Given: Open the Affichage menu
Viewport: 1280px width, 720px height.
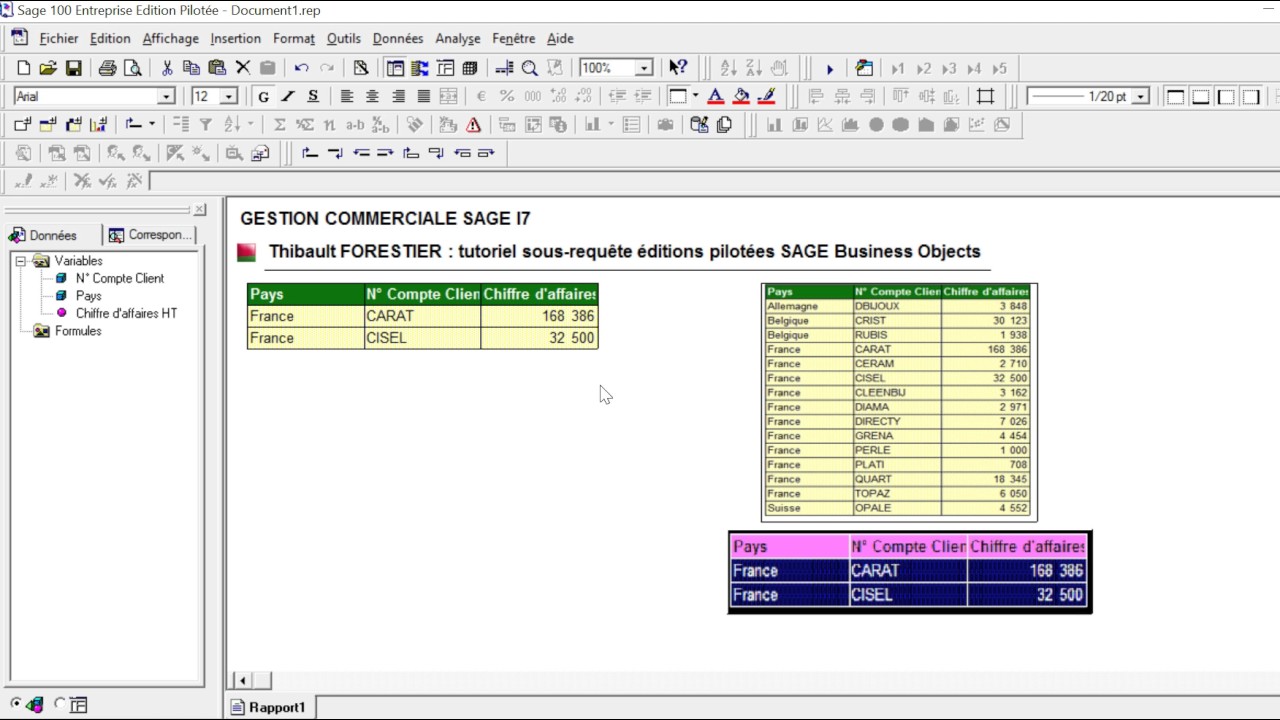Looking at the screenshot, I should (x=170, y=38).
